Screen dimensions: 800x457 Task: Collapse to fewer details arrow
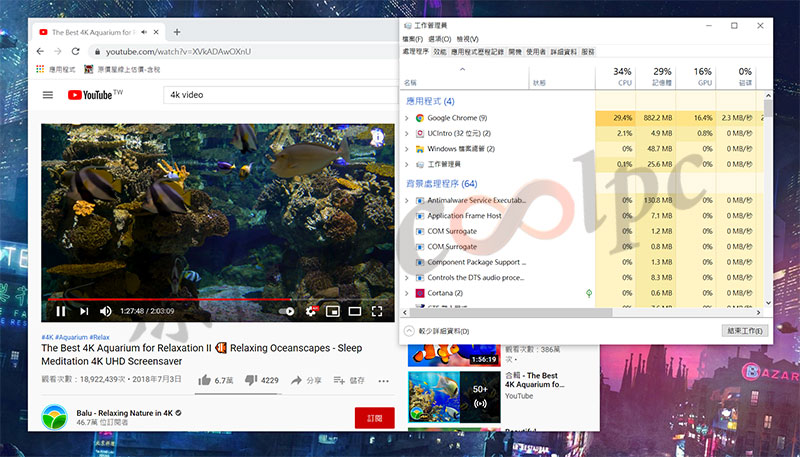(409, 331)
